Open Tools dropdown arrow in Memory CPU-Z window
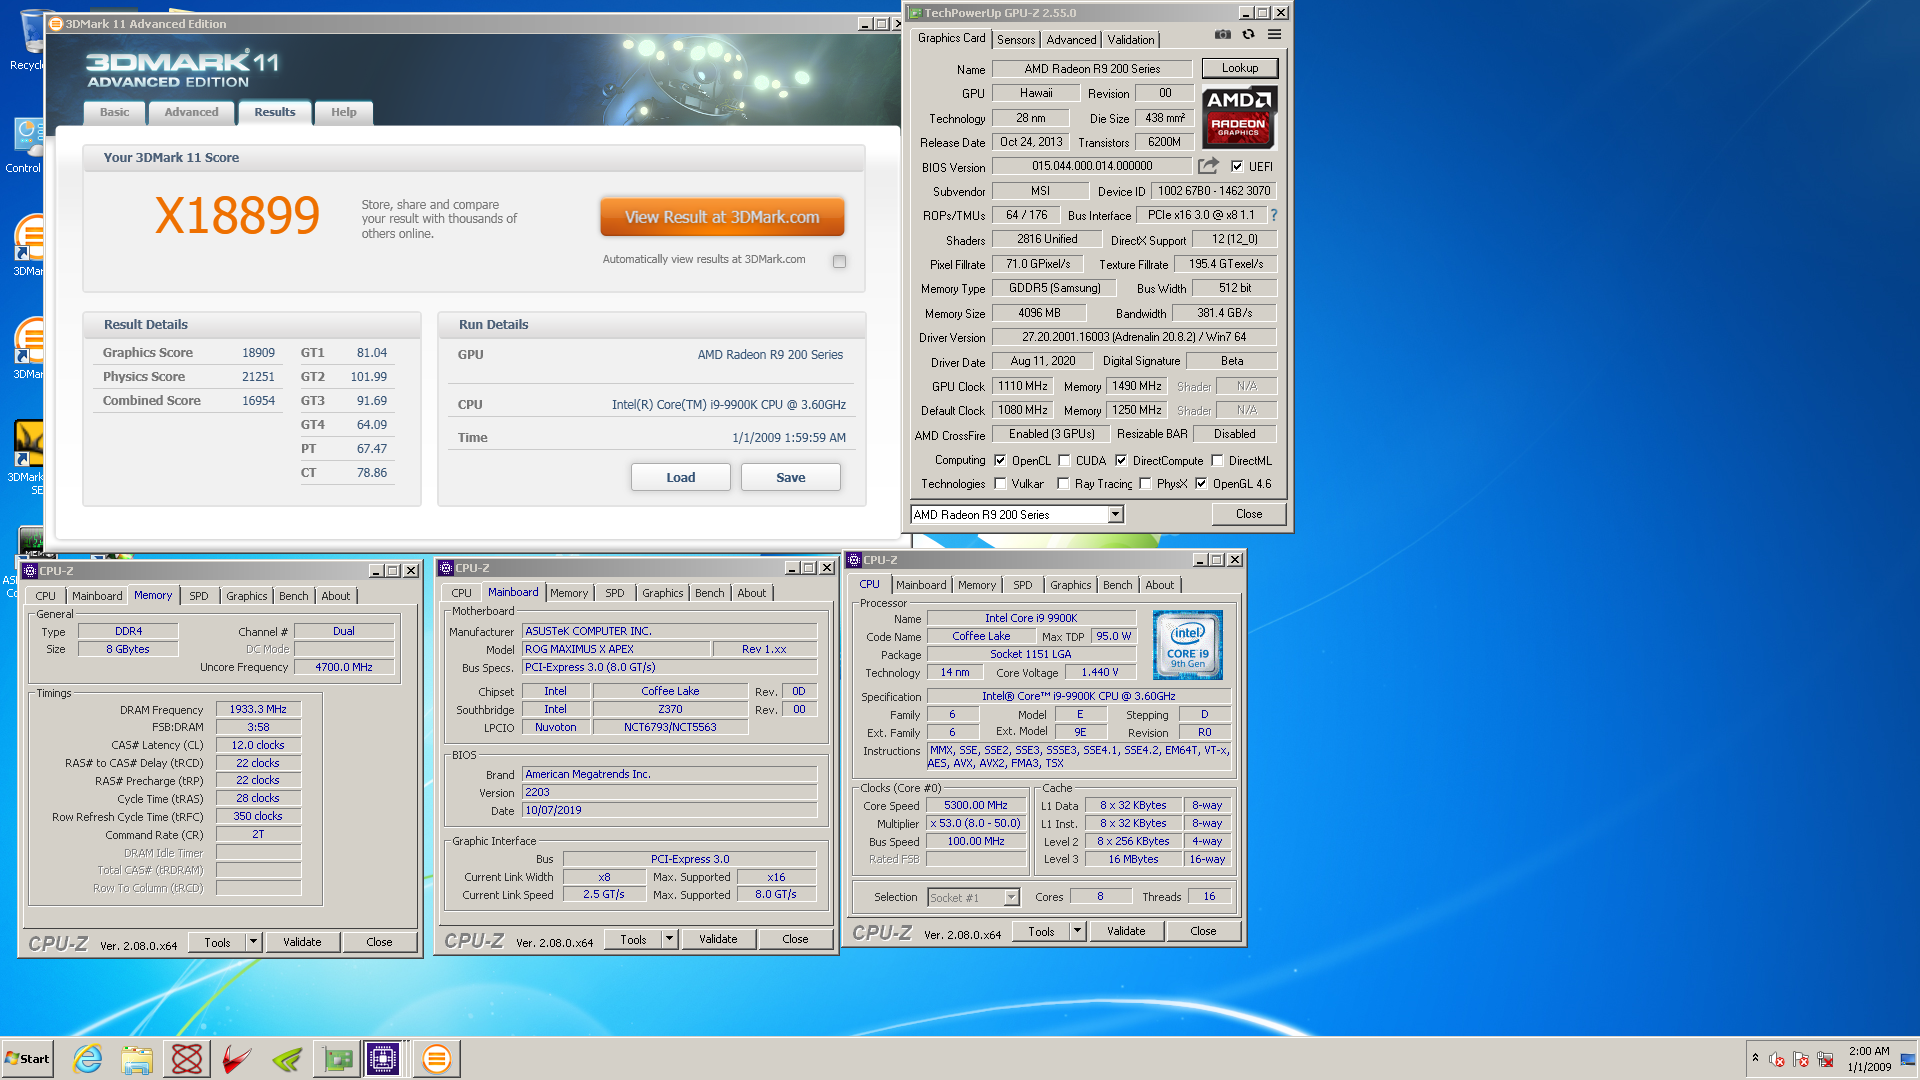This screenshot has height=1080, width=1920. (253, 942)
